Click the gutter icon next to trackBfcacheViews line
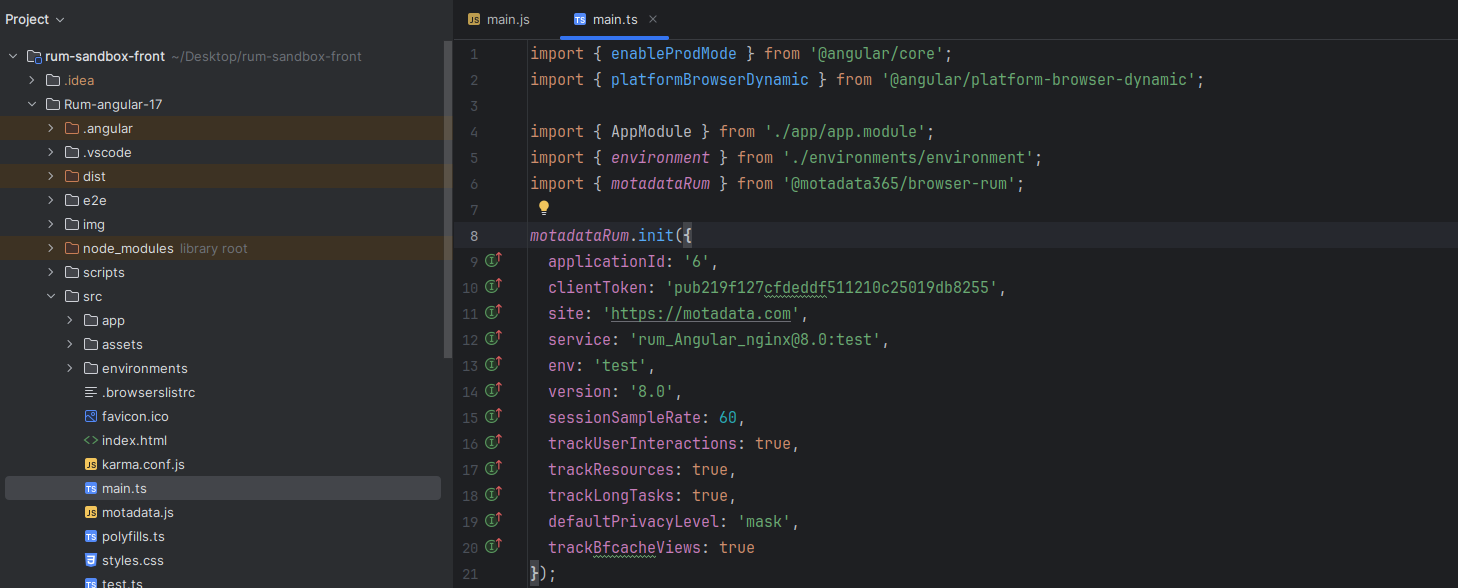Image resolution: width=1458 pixels, height=588 pixels. [492, 546]
